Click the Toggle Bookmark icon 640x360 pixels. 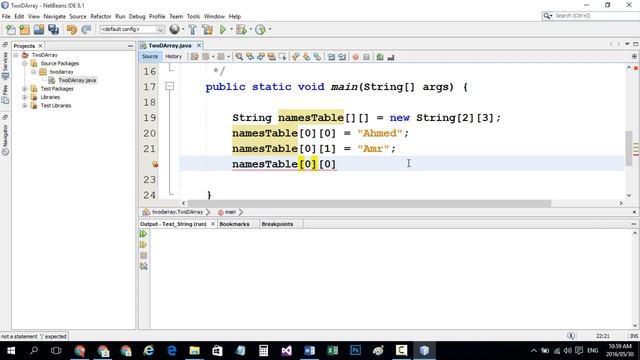coord(317,57)
